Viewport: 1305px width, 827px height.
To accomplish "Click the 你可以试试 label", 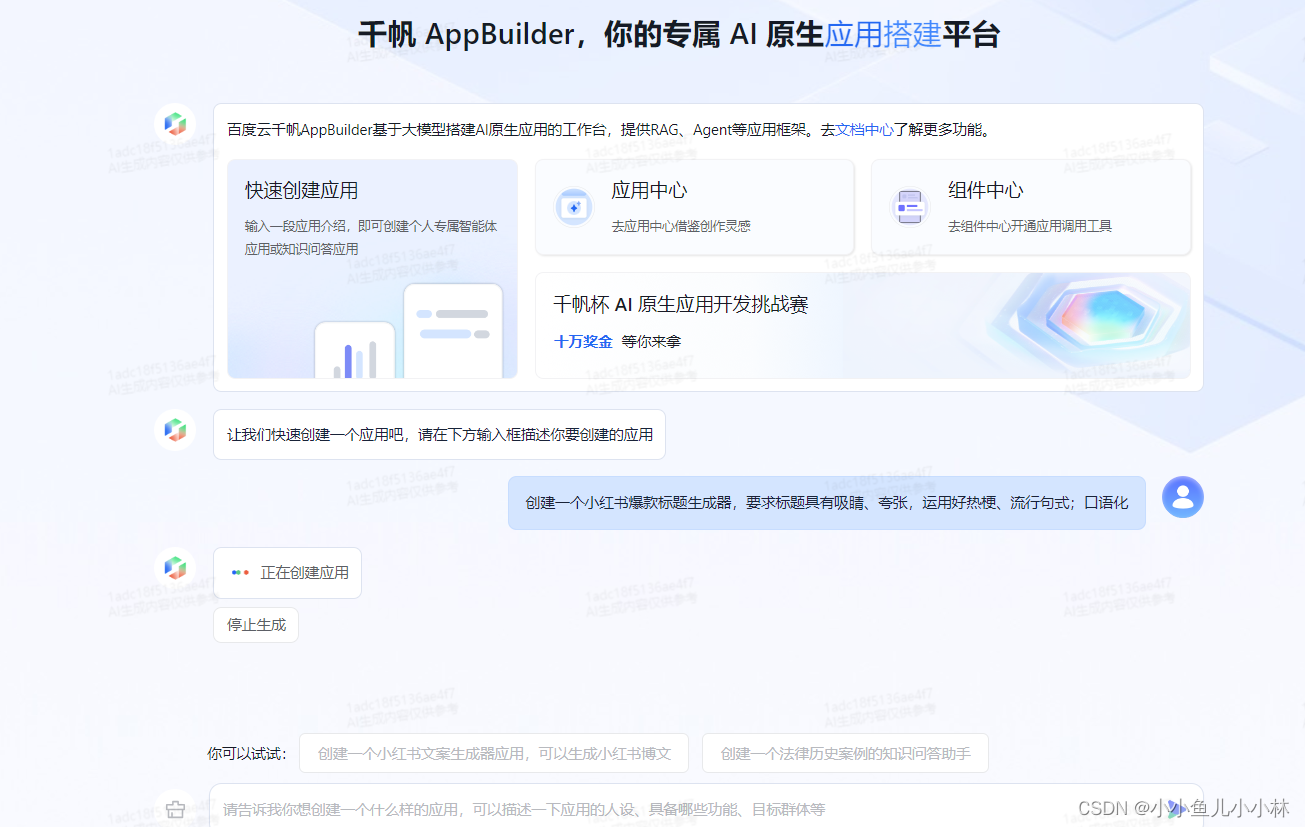I will coord(247,753).
